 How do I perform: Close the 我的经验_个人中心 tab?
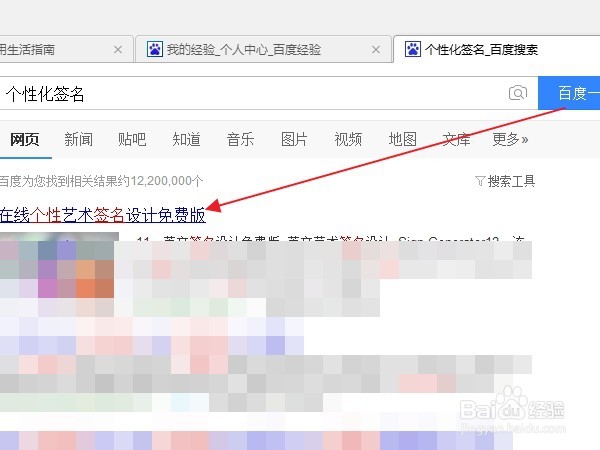(x=376, y=49)
